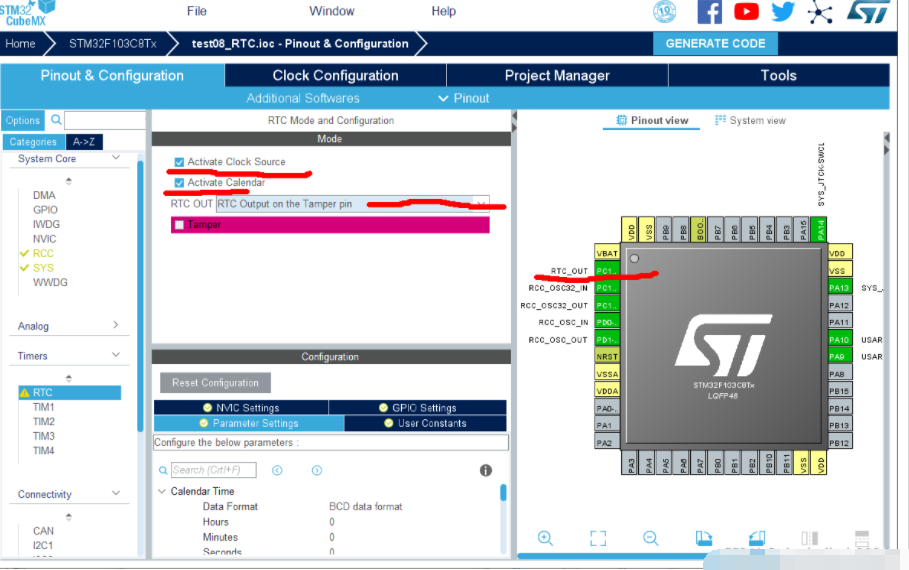Open the File menu
Viewport: 909px width, 570px height.
197,11
